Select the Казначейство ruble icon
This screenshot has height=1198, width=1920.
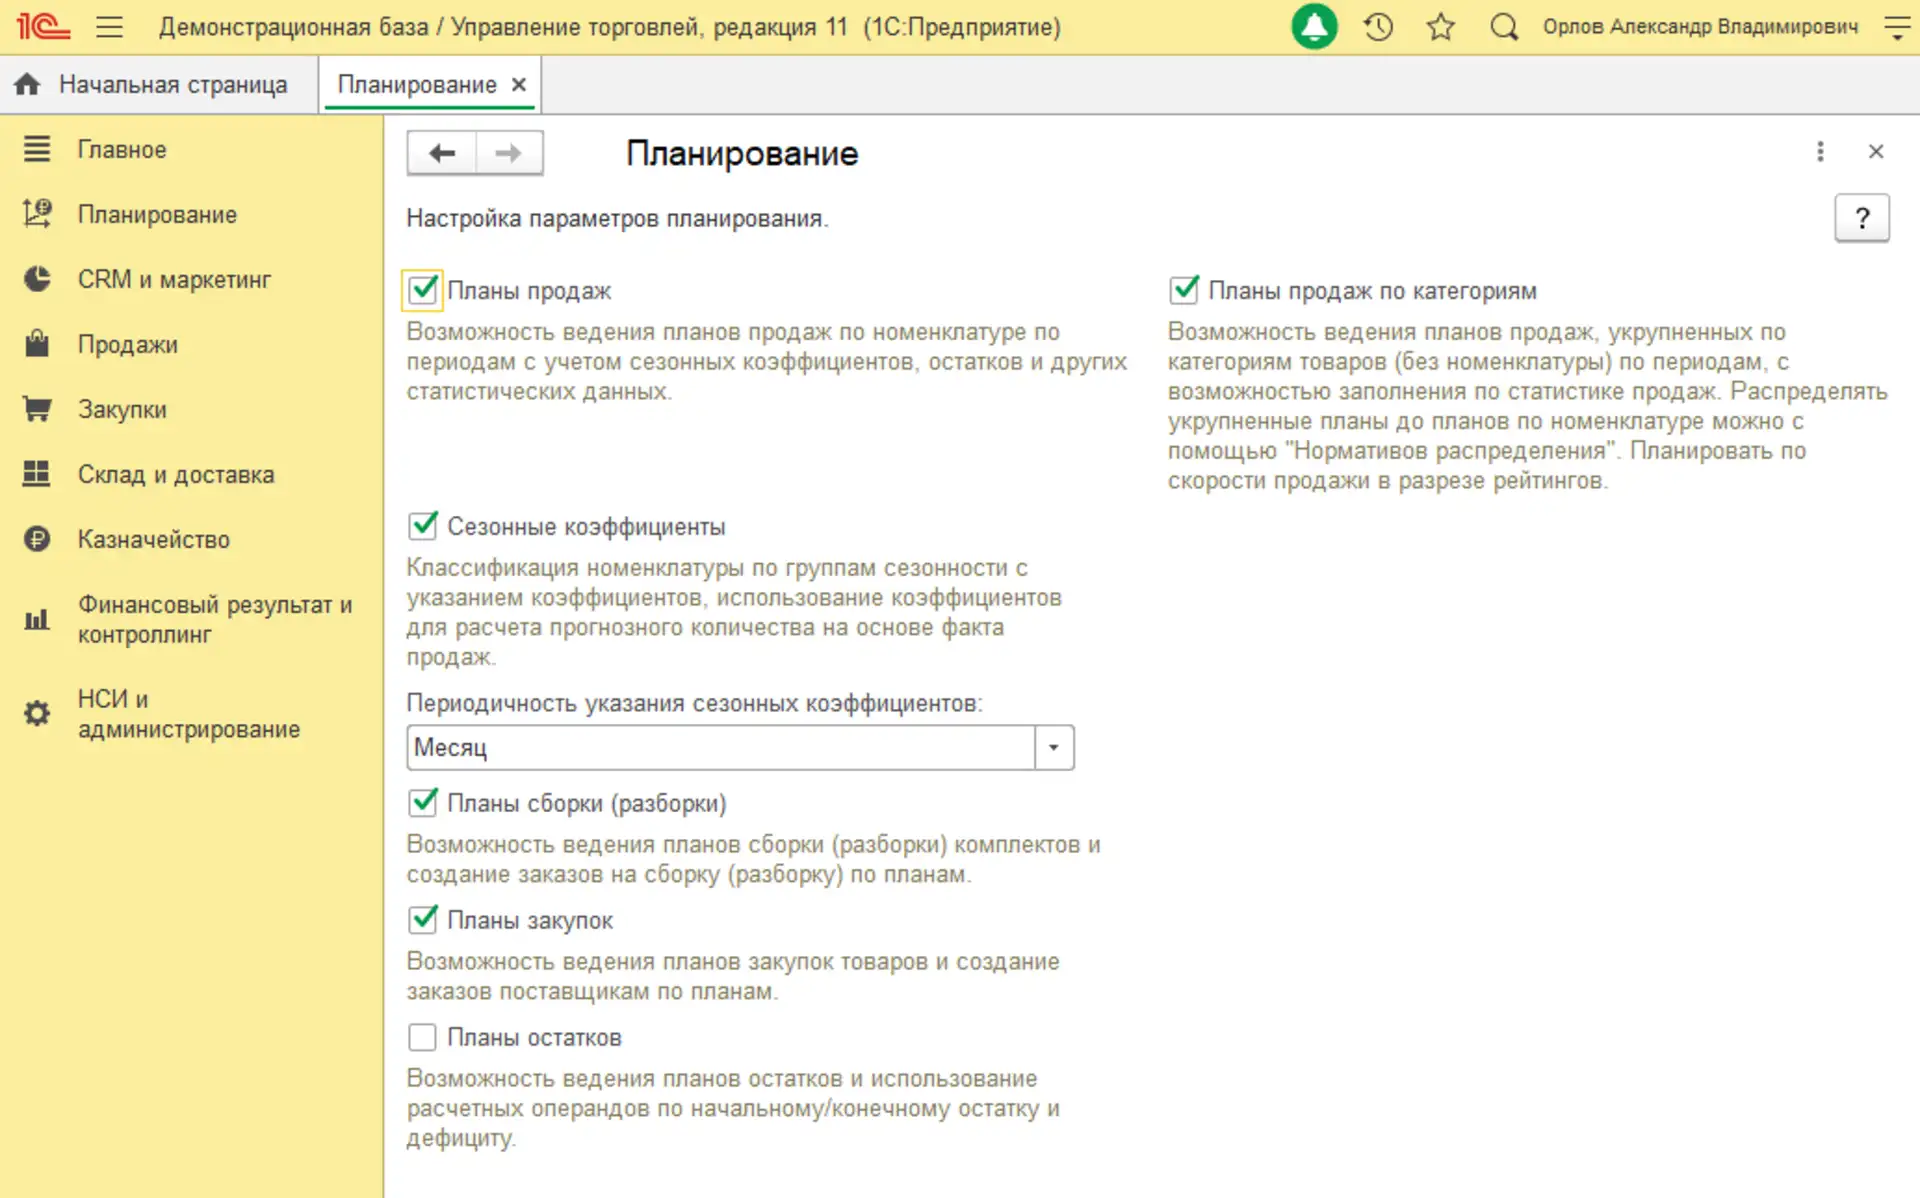(37, 539)
